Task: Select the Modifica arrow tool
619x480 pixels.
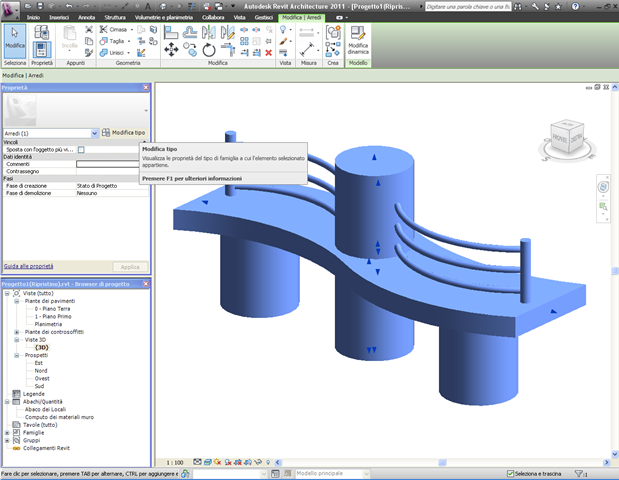Action: pyautogui.click(x=15, y=40)
